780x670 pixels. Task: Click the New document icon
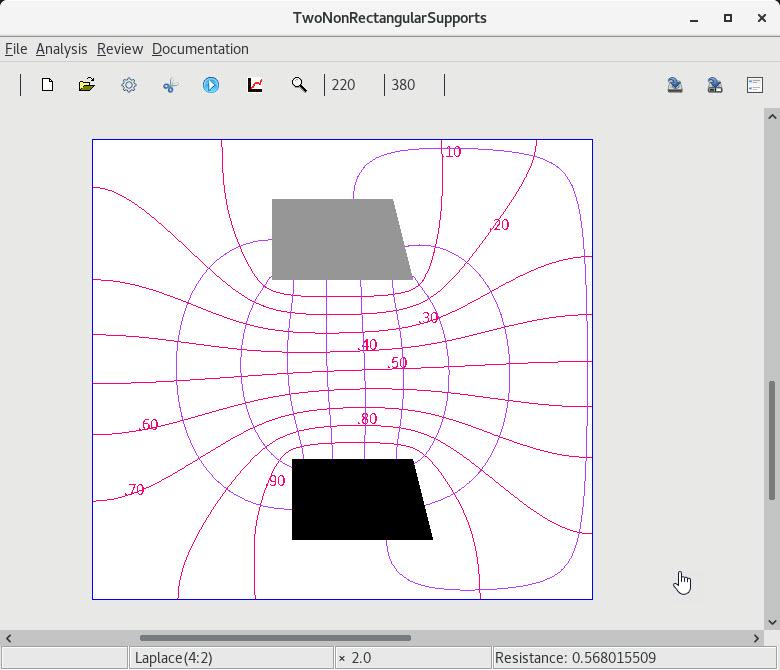(47, 85)
